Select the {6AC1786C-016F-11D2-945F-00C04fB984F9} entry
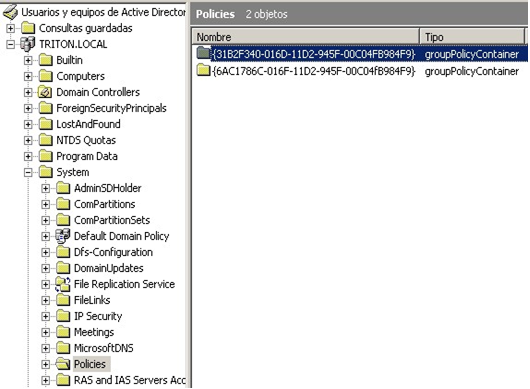530x389 pixels. [313, 71]
